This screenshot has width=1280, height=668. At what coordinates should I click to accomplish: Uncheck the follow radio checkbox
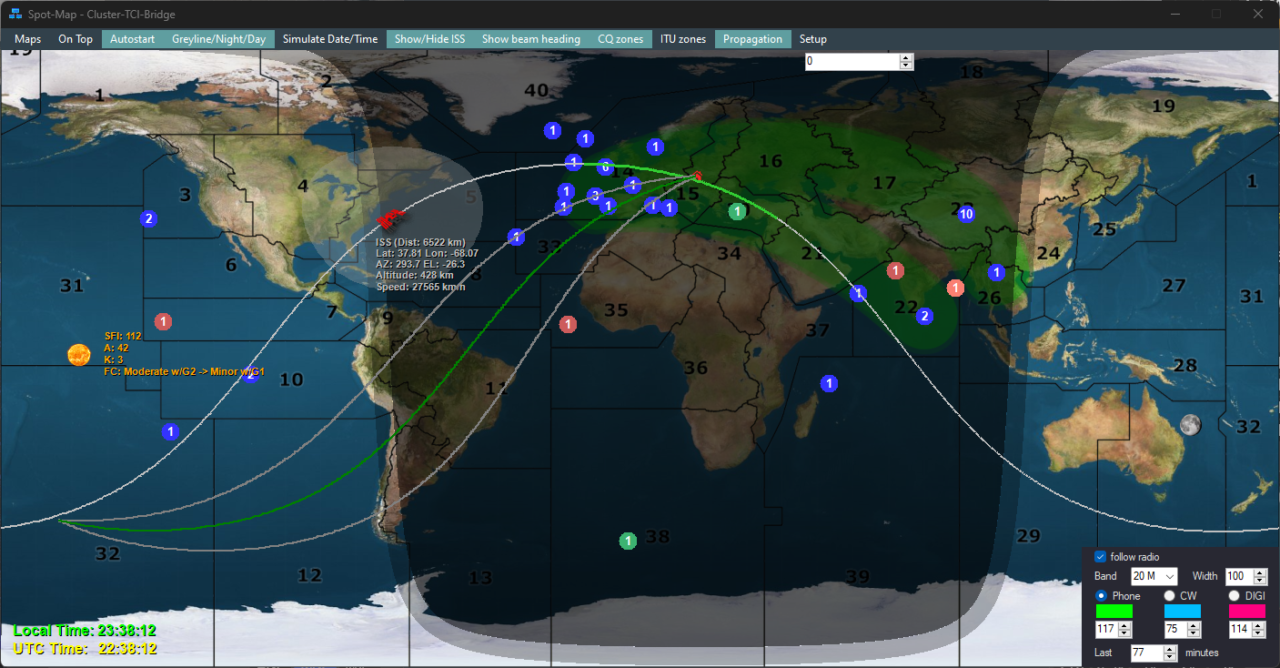tap(1100, 557)
